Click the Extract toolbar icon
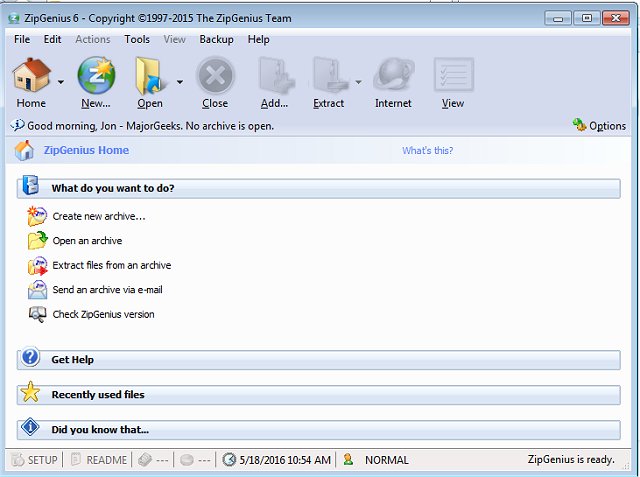The image size is (640, 477). (330, 76)
